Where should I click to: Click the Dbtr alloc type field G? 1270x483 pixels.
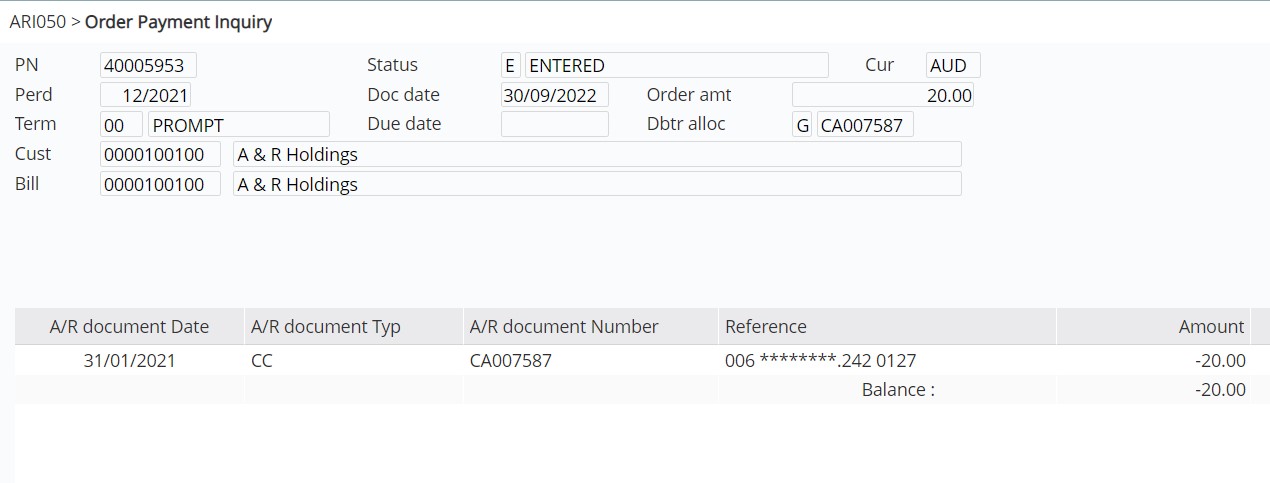point(802,125)
